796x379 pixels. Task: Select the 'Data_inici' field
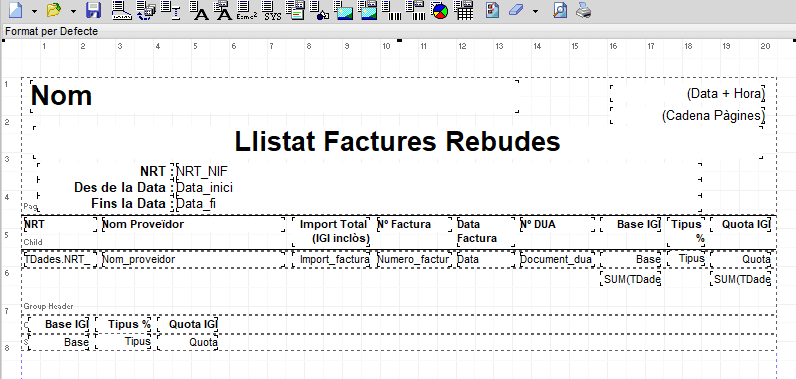tap(438, 188)
